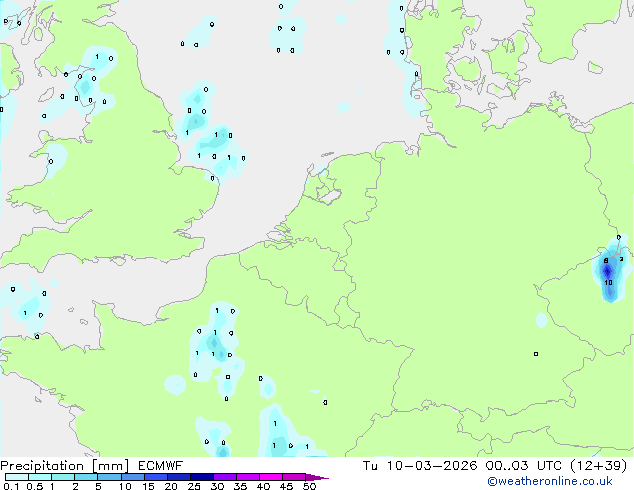634x490 pixels.
Task: Click the 'ECMWF' model label
Action: [x=161, y=466]
